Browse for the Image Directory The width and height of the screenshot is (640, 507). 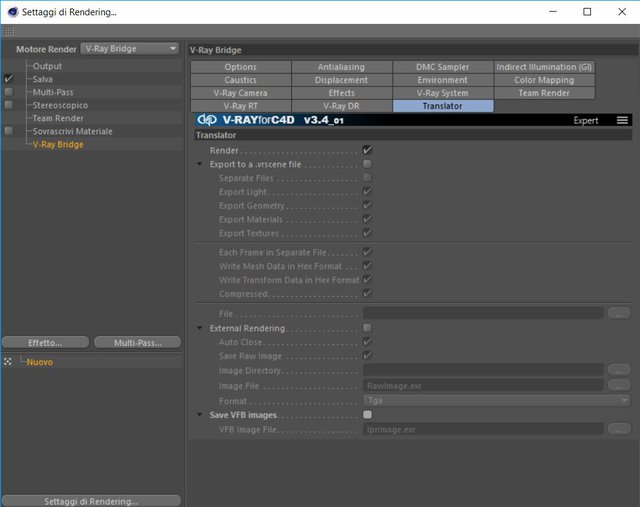point(619,370)
